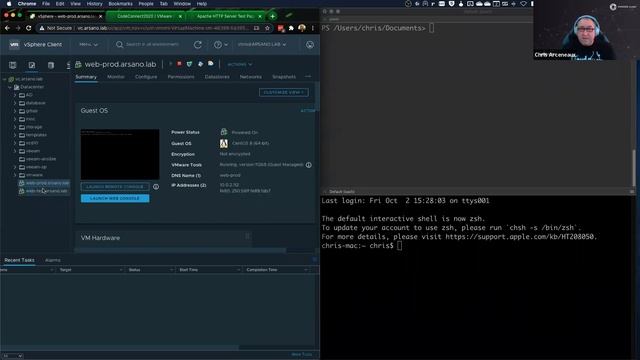The width and height of the screenshot is (640, 360).
Task: Switch to the Configure tab
Action: (146, 77)
